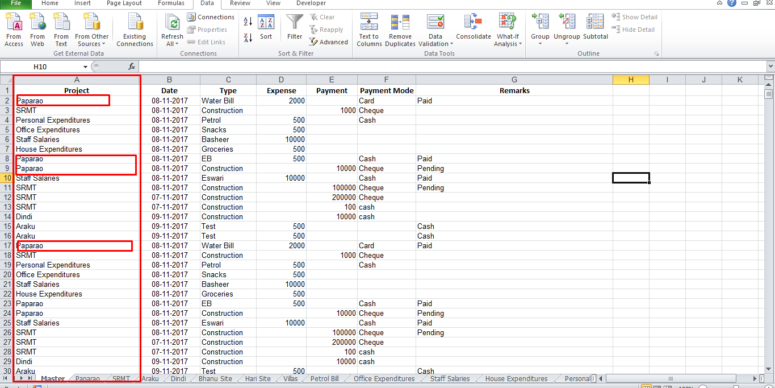Open the Office Expenditures sheet tab
The width and height of the screenshot is (775, 388).
[384, 379]
